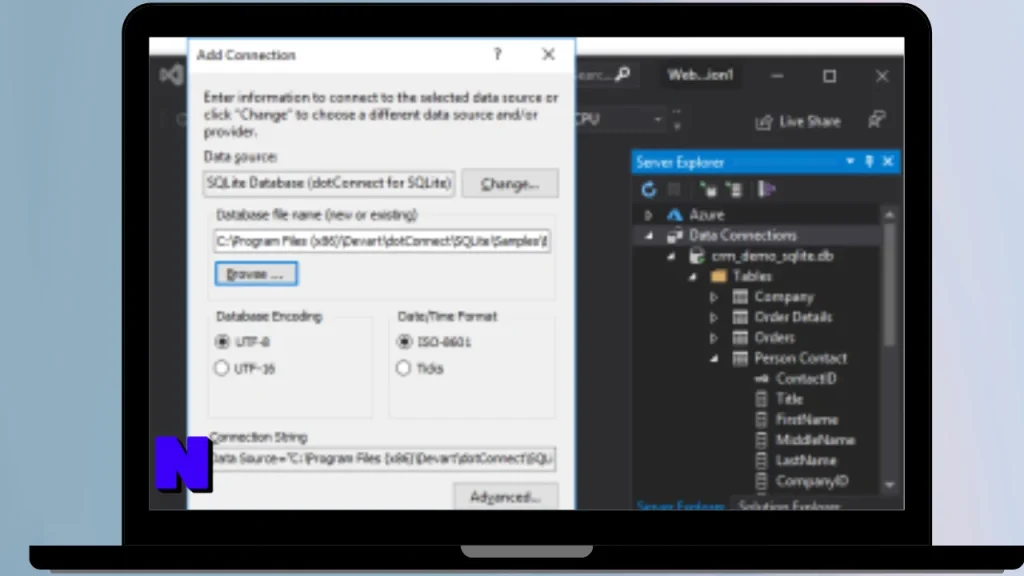Switch to the Server Explorer bottom tab
The width and height of the screenshot is (1024, 576).
tap(680, 505)
